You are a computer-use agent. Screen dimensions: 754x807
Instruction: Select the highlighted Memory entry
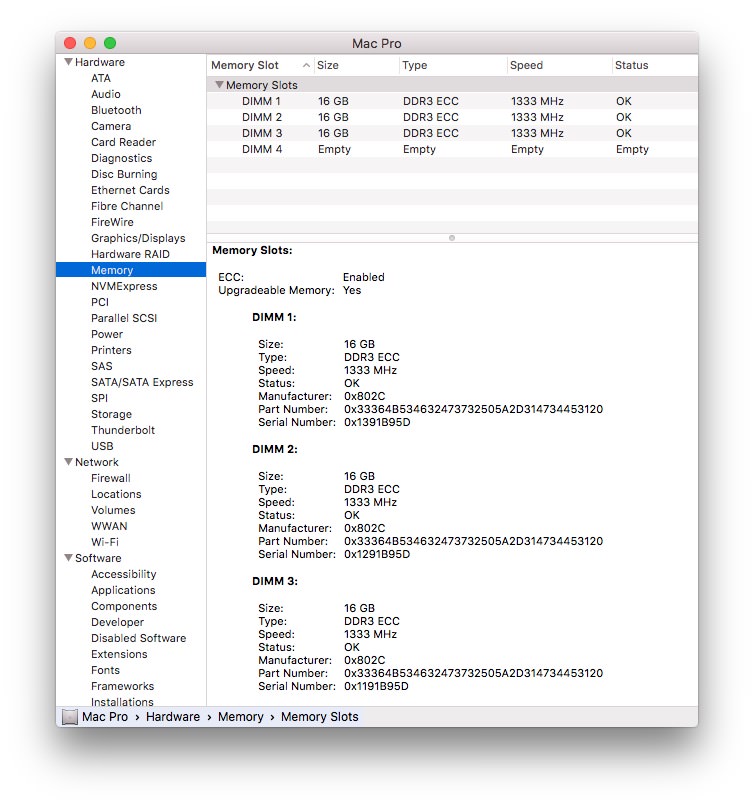point(131,270)
